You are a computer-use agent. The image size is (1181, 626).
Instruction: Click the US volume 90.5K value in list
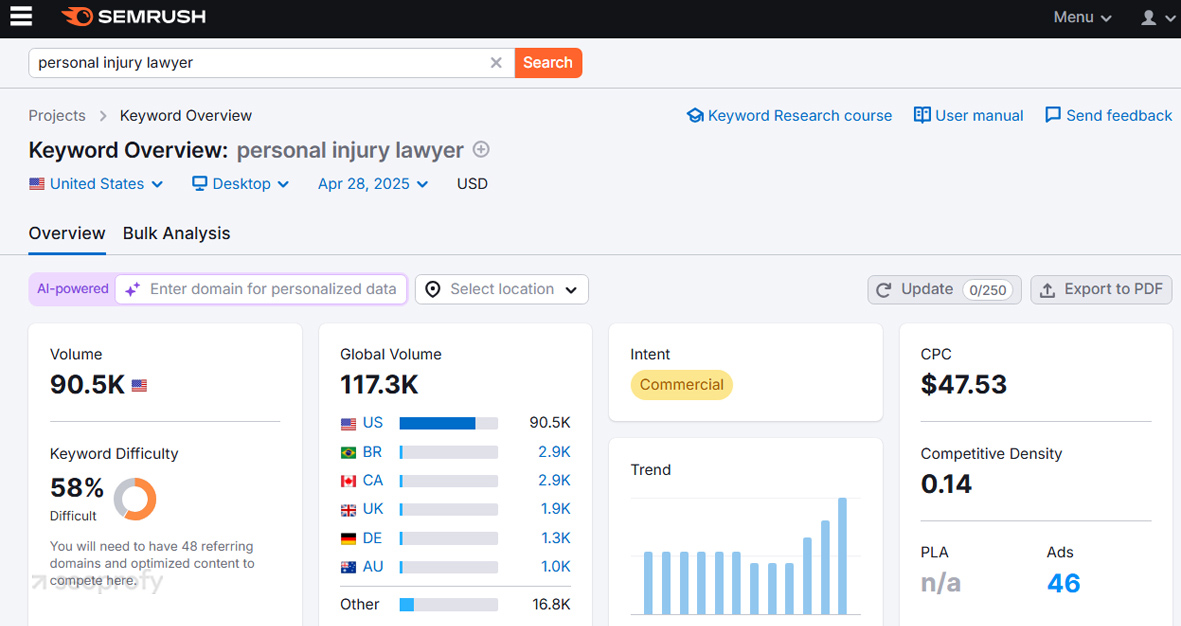(x=550, y=423)
